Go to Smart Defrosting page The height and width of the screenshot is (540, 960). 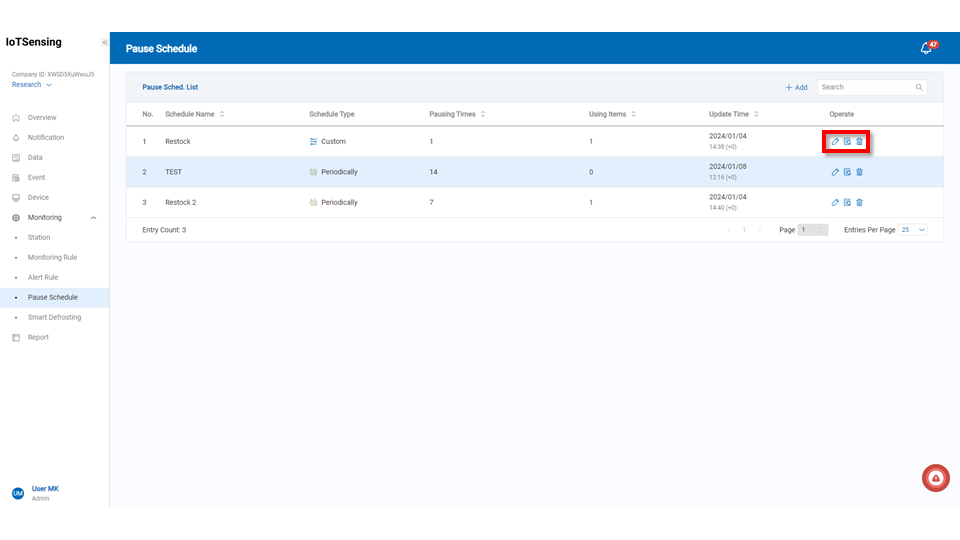click(x=54, y=317)
